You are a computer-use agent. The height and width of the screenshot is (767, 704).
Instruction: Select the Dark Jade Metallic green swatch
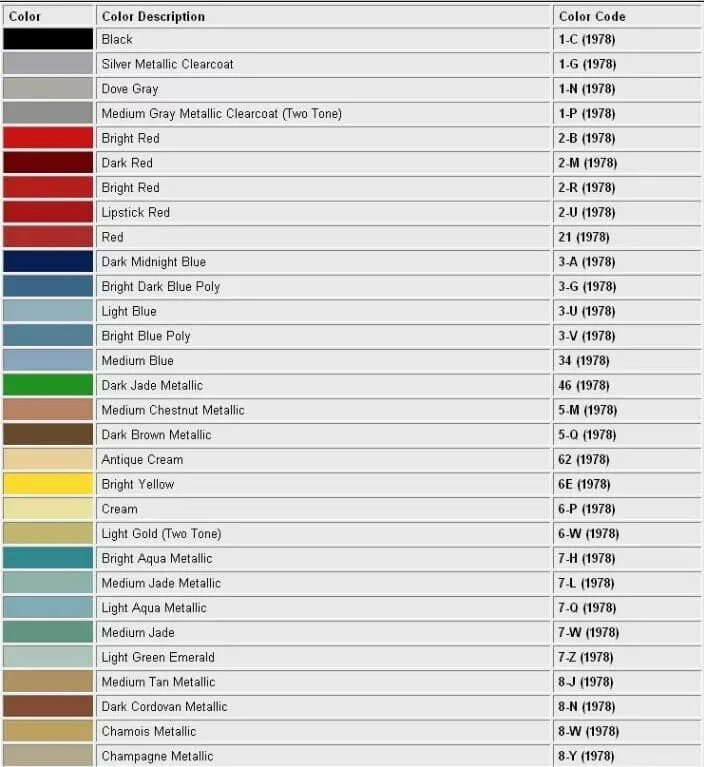48,385
